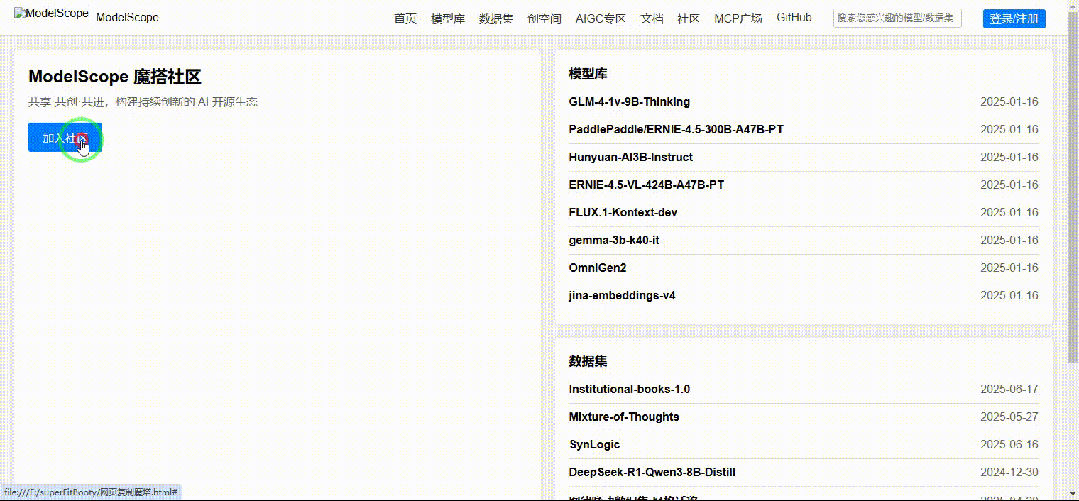Screen dimensions: 1079x501
Task: Open GLM-4-1v-9B-Thinking model entry
Action: pyautogui.click(x=629, y=102)
